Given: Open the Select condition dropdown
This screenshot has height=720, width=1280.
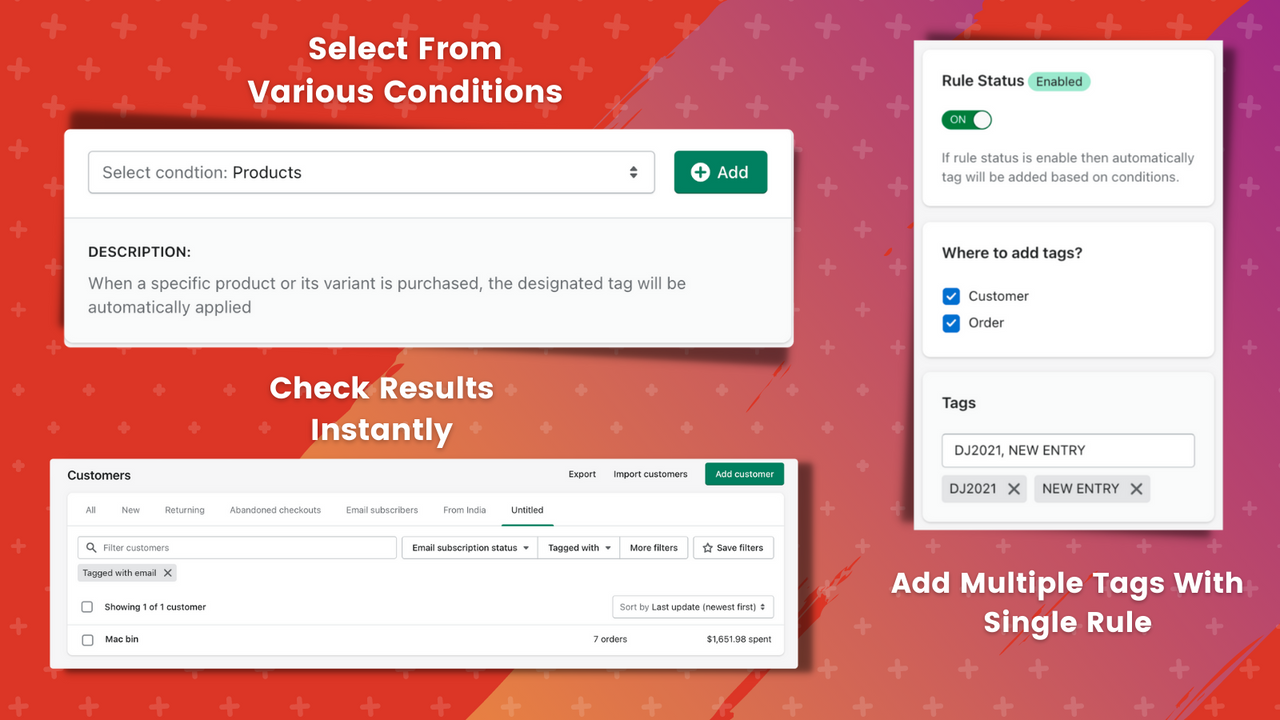Looking at the screenshot, I should pos(371,172).
